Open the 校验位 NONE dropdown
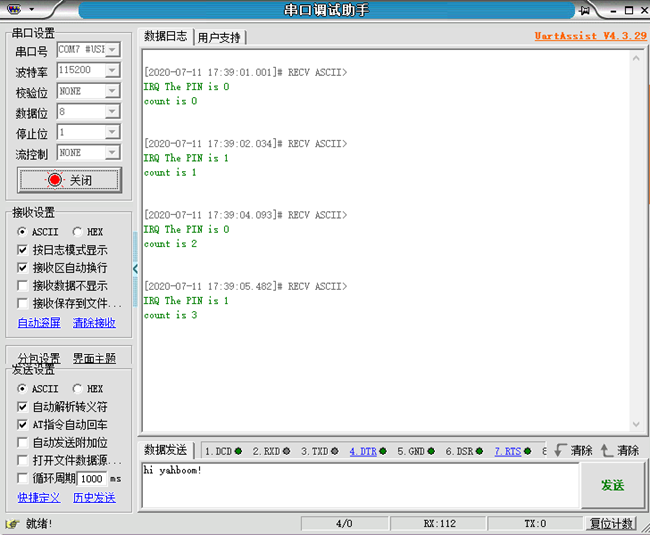Screen dimensions: 650x535 point(112,91)
